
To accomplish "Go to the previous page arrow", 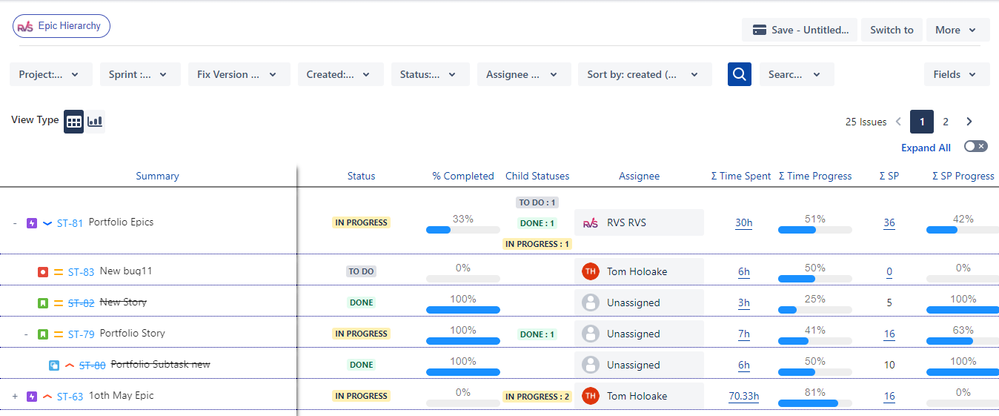I will (898, 122).
